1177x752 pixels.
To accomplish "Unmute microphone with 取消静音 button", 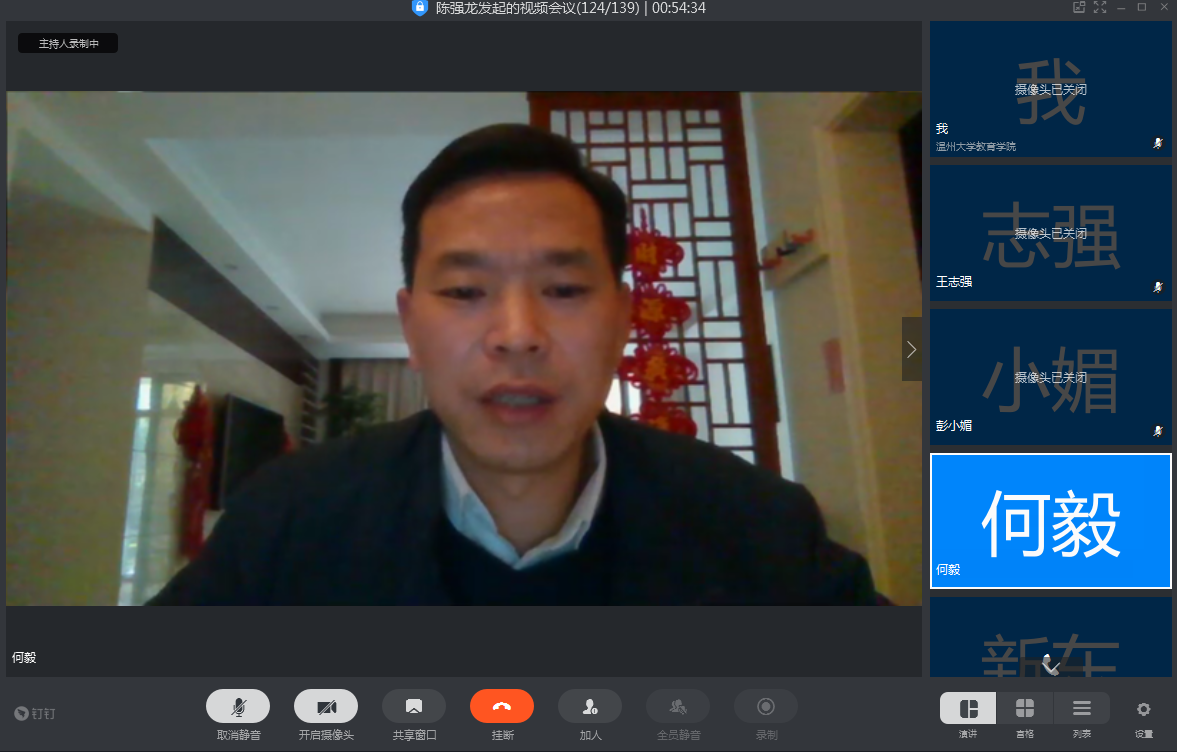I will pos(238,707).
